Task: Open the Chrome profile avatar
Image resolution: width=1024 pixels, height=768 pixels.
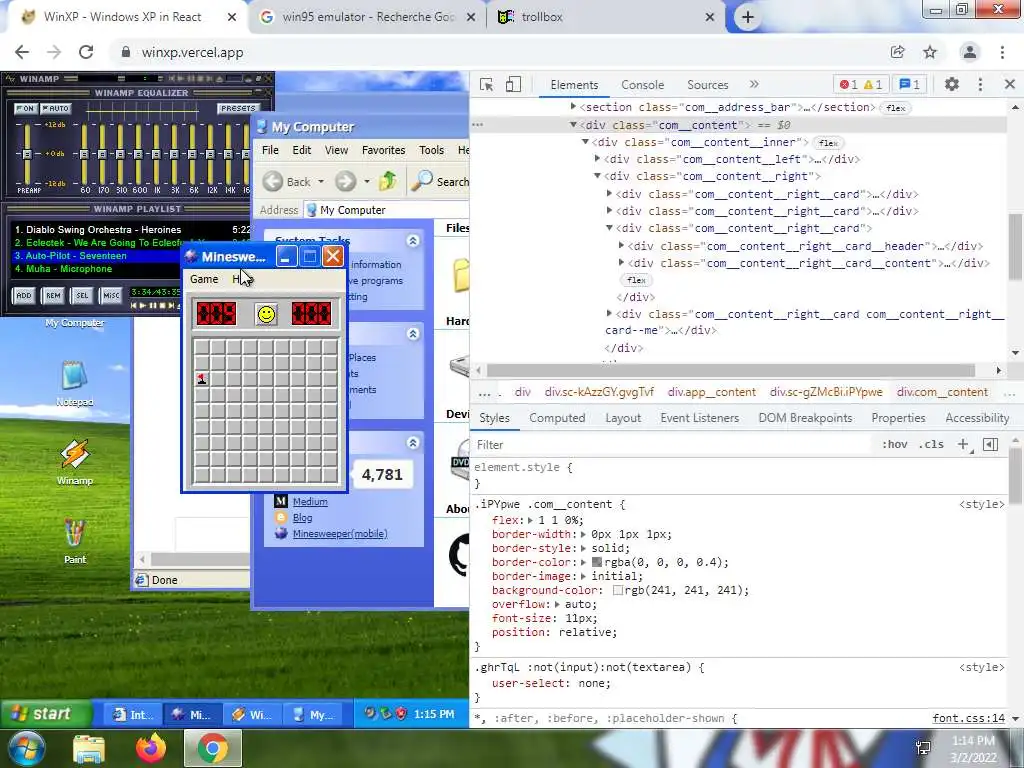Action: tap(970, 52)
